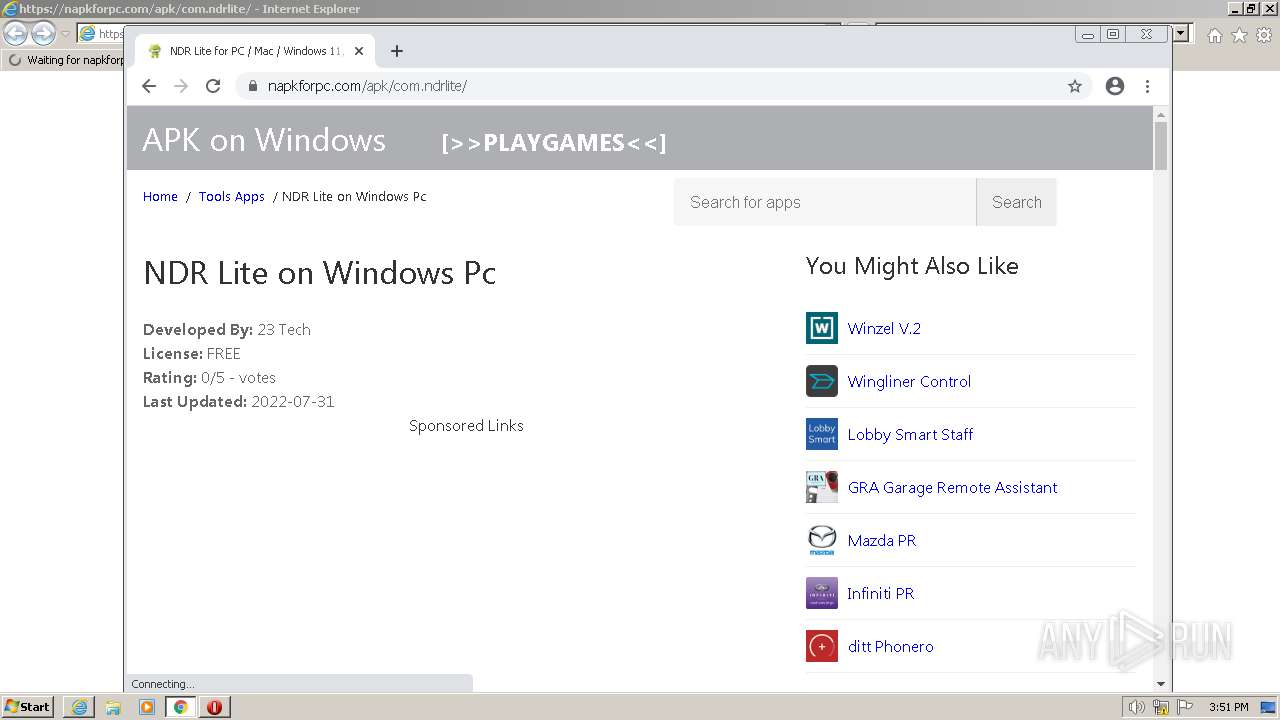The height and width of the screenshot is (720, 1280).
Task: Click the page scrollbar up arrow
Action: tap(1161, 114)
